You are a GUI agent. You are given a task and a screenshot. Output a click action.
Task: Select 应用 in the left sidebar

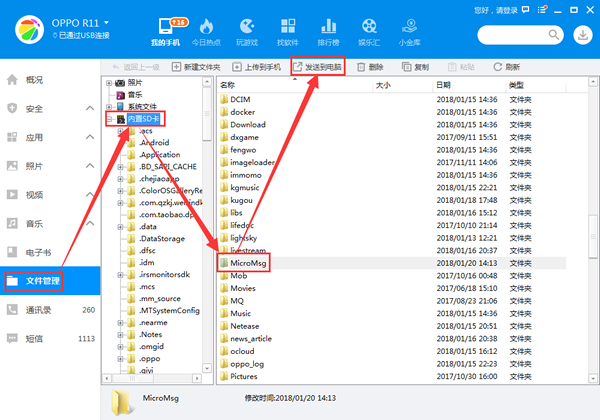tap(34, 137)
